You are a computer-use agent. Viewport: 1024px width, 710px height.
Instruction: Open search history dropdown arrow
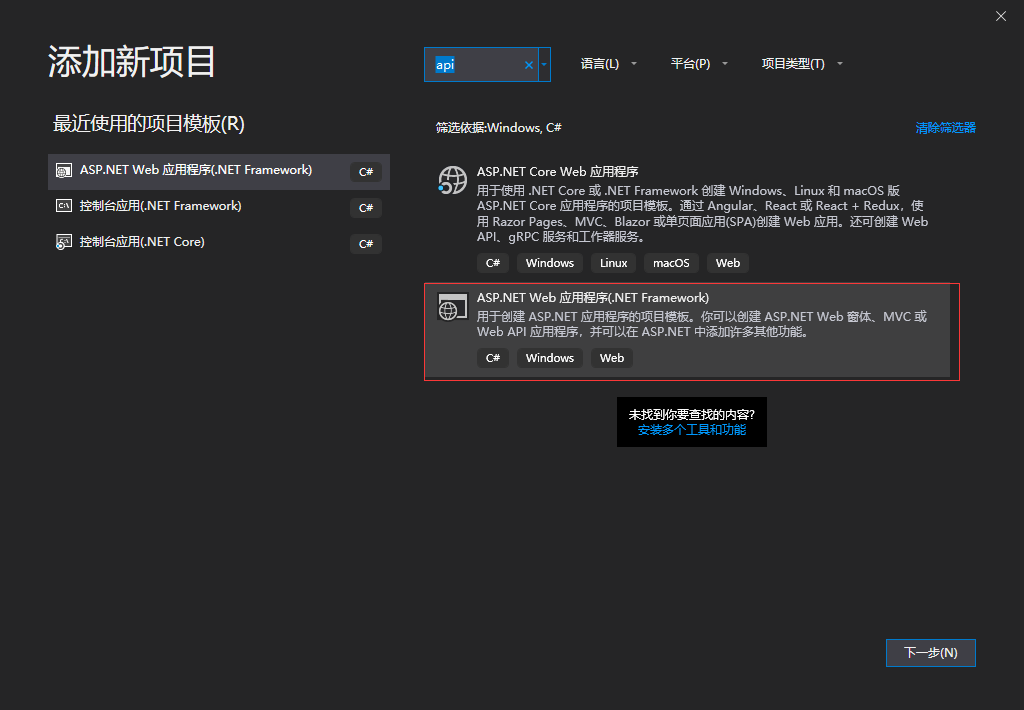click(x=544, y=65)
